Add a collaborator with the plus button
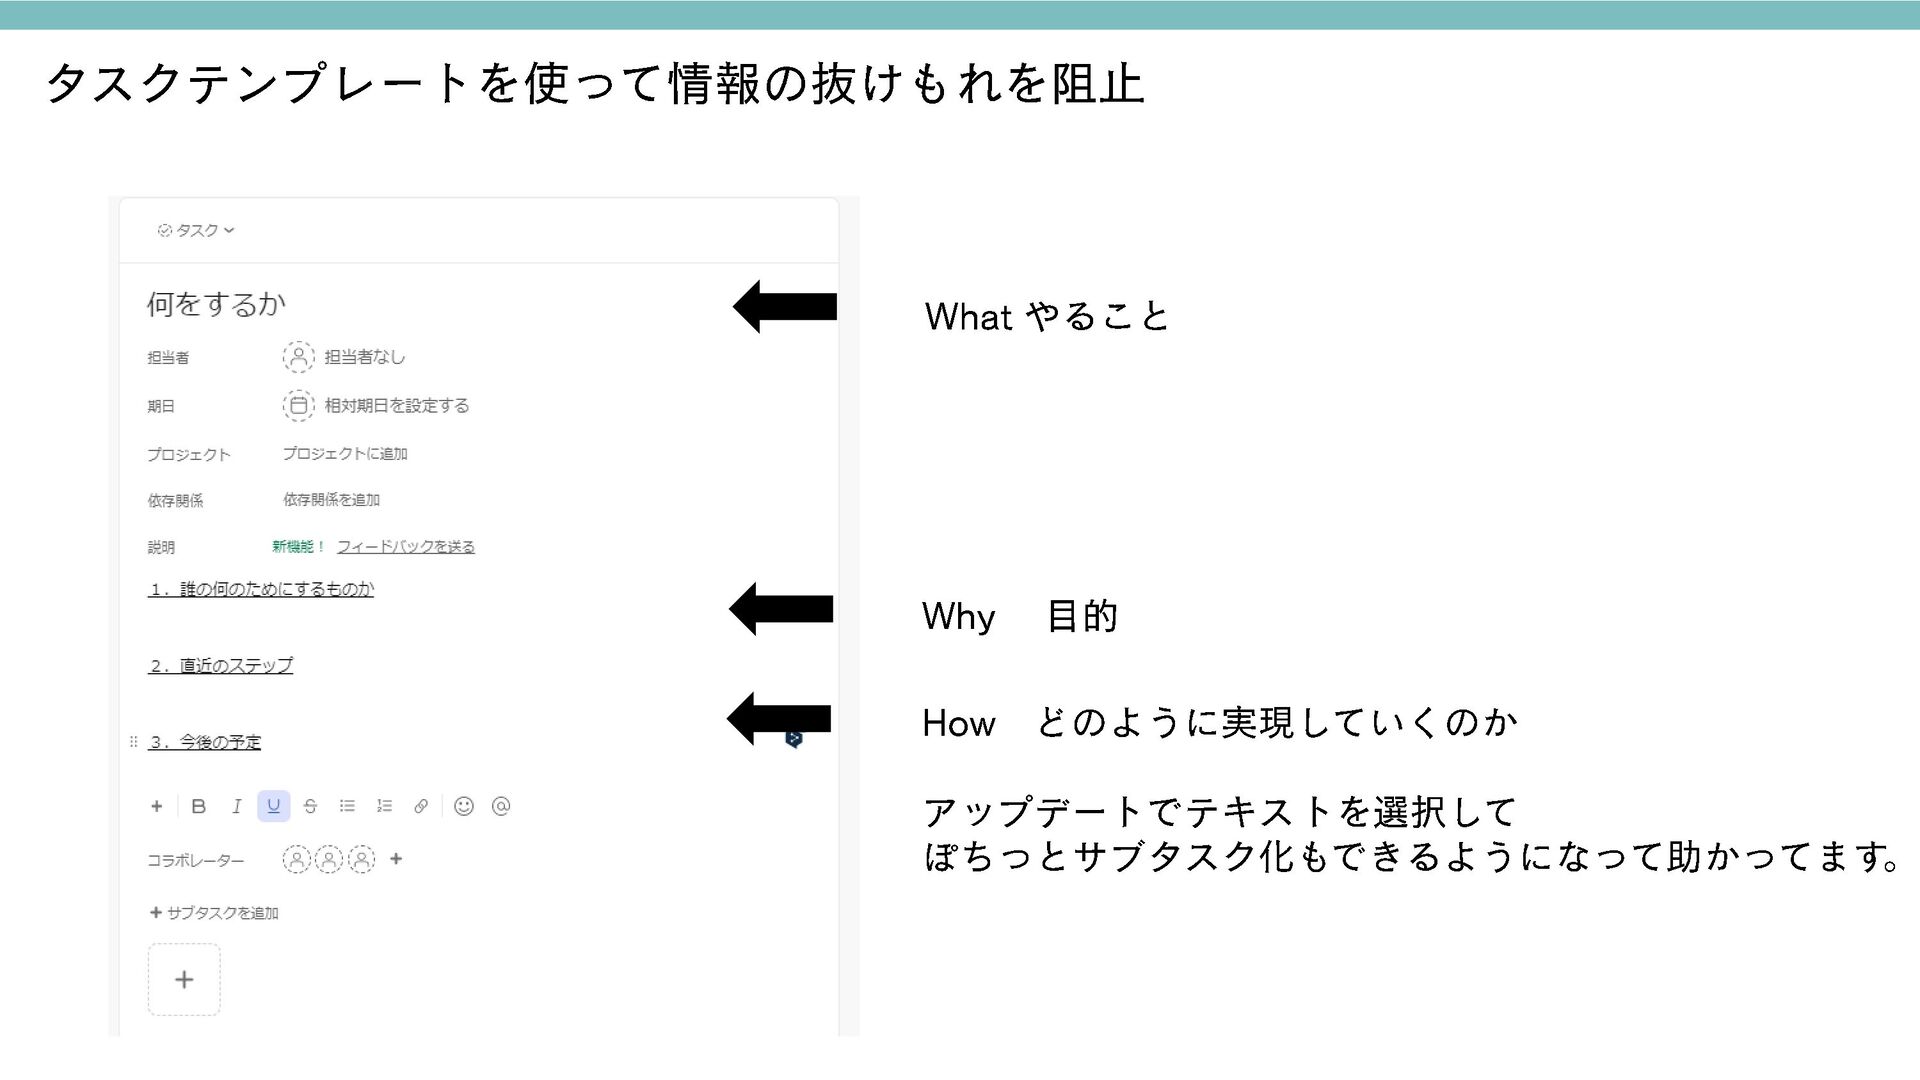The width and height of the screenshot is (1920, 1080). click(x=396, y=859)
